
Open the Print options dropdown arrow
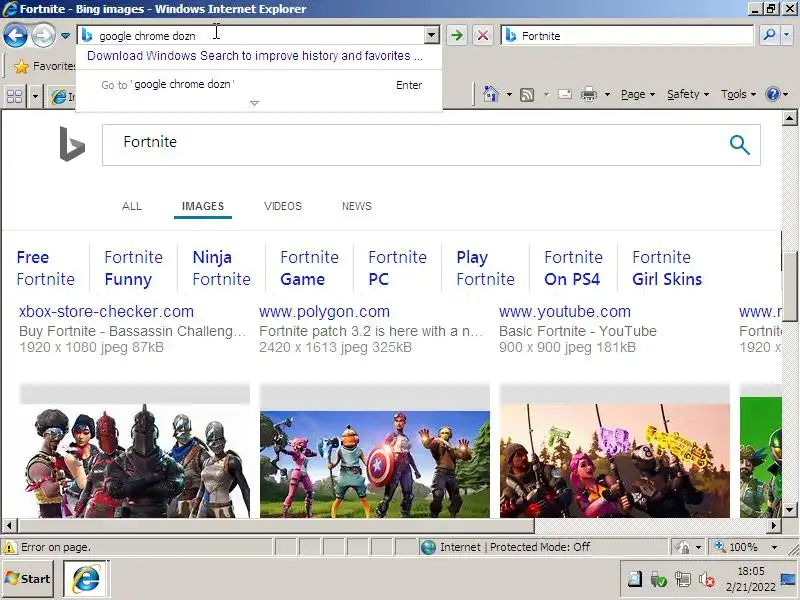coord(607,94)
